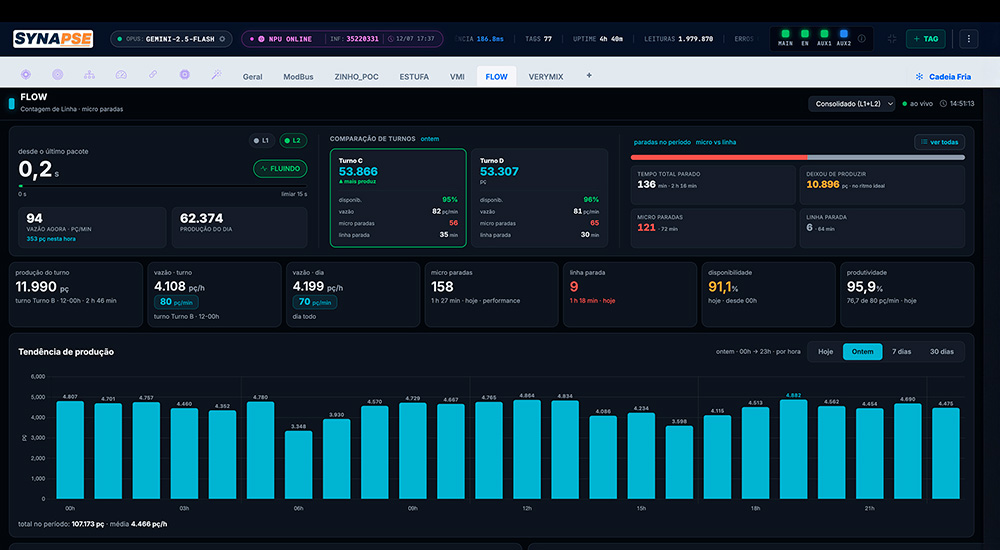
Task: Click the red-gray micro vs linha bar
Action: tap(797, 157)
